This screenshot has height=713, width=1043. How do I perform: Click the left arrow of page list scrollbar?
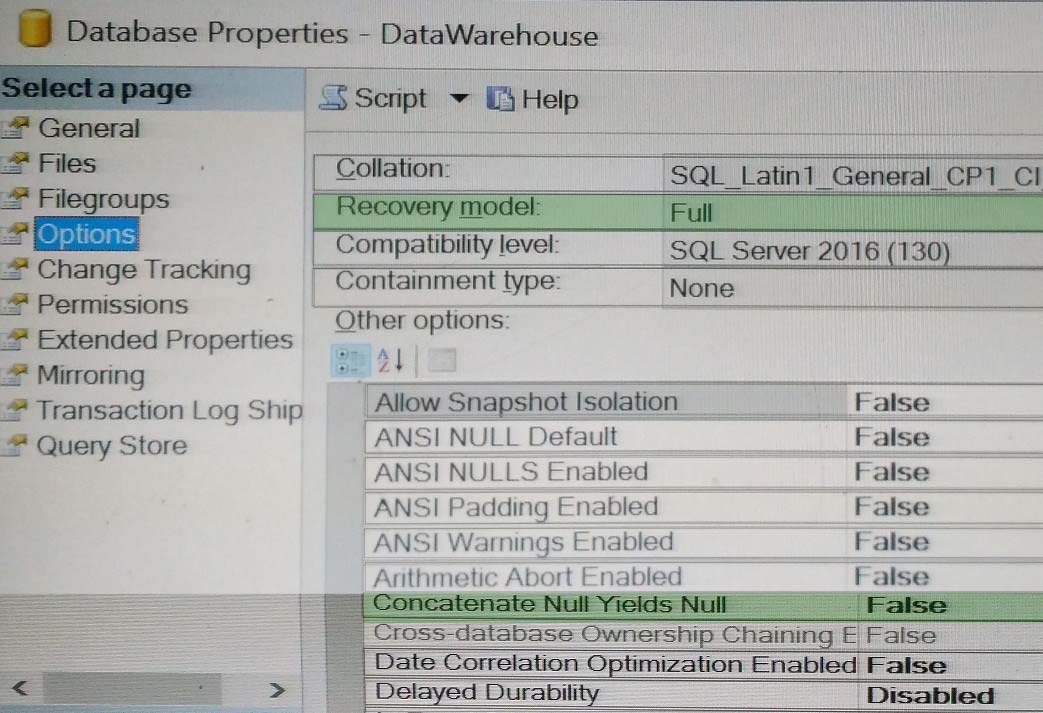[20, 688]
